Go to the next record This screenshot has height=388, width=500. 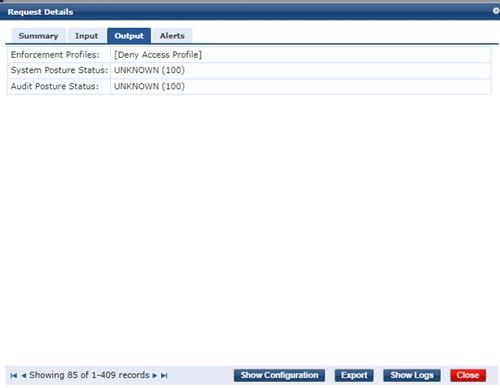point(155,375)
